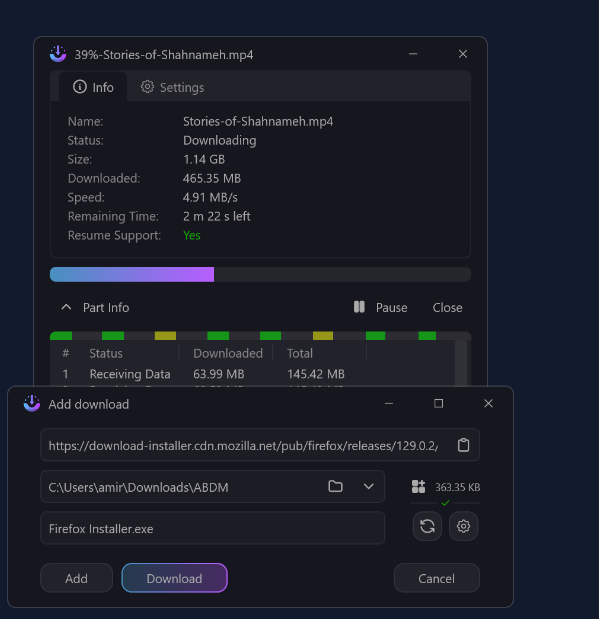
Task: Maximize the Add download window
Action: [x=438, y=403]
